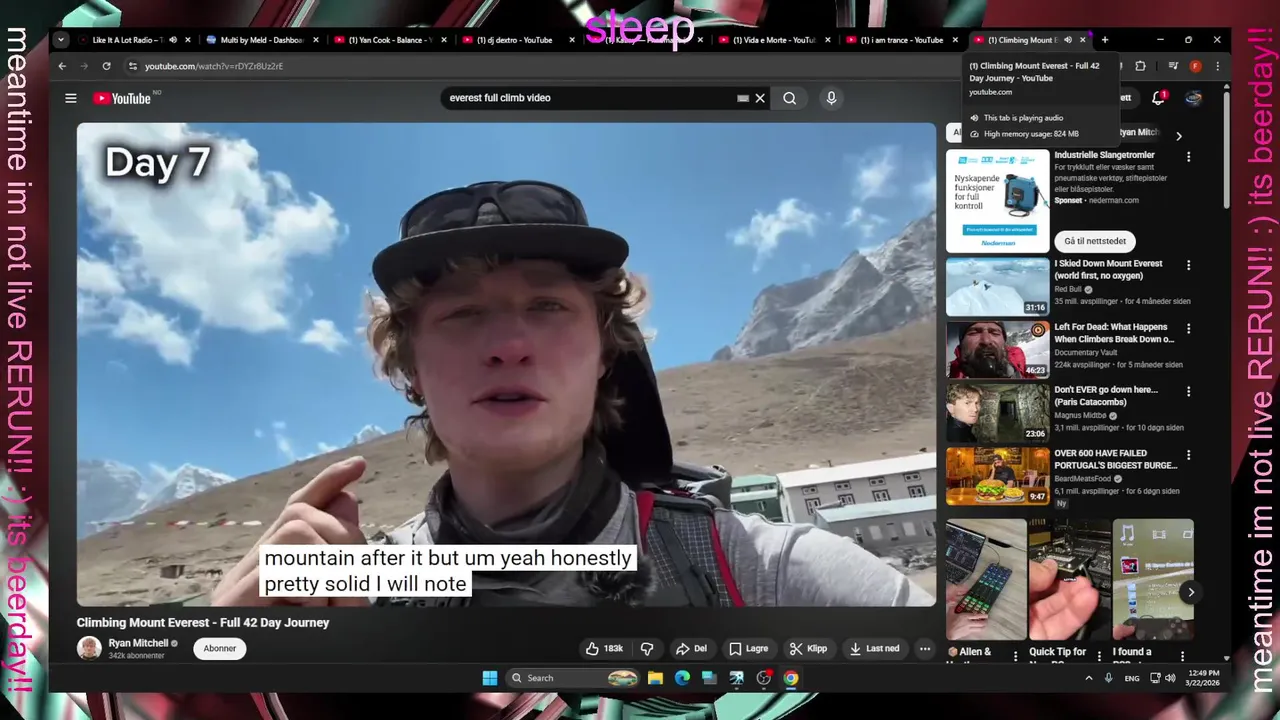Viewport: 1280px width, 720px height.
Task: Go back with the browser back arrow
Action: click(x=62, y=66)
